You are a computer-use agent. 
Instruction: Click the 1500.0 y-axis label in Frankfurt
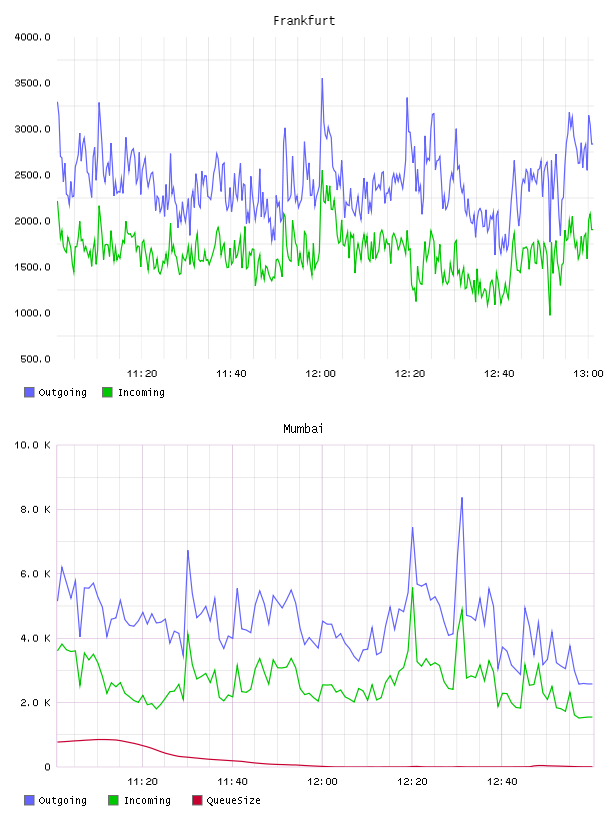pos(32,267)
